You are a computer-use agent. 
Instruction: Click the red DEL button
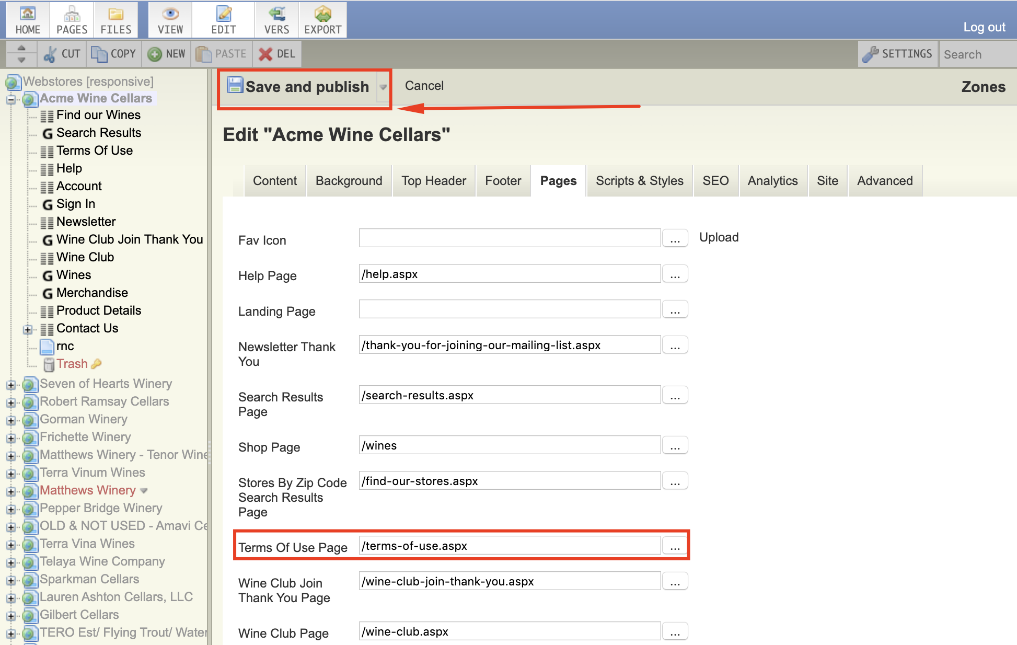click(x=277, y=54)
